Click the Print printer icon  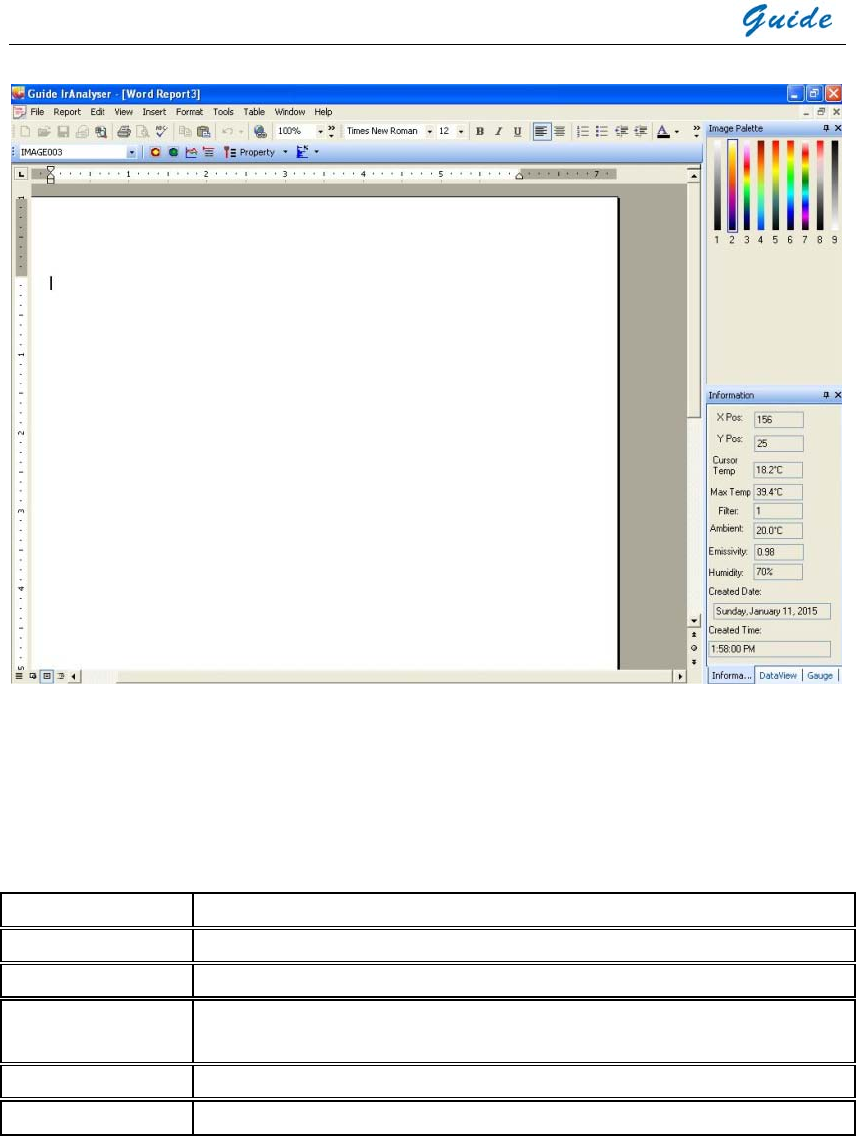(124, 131)
